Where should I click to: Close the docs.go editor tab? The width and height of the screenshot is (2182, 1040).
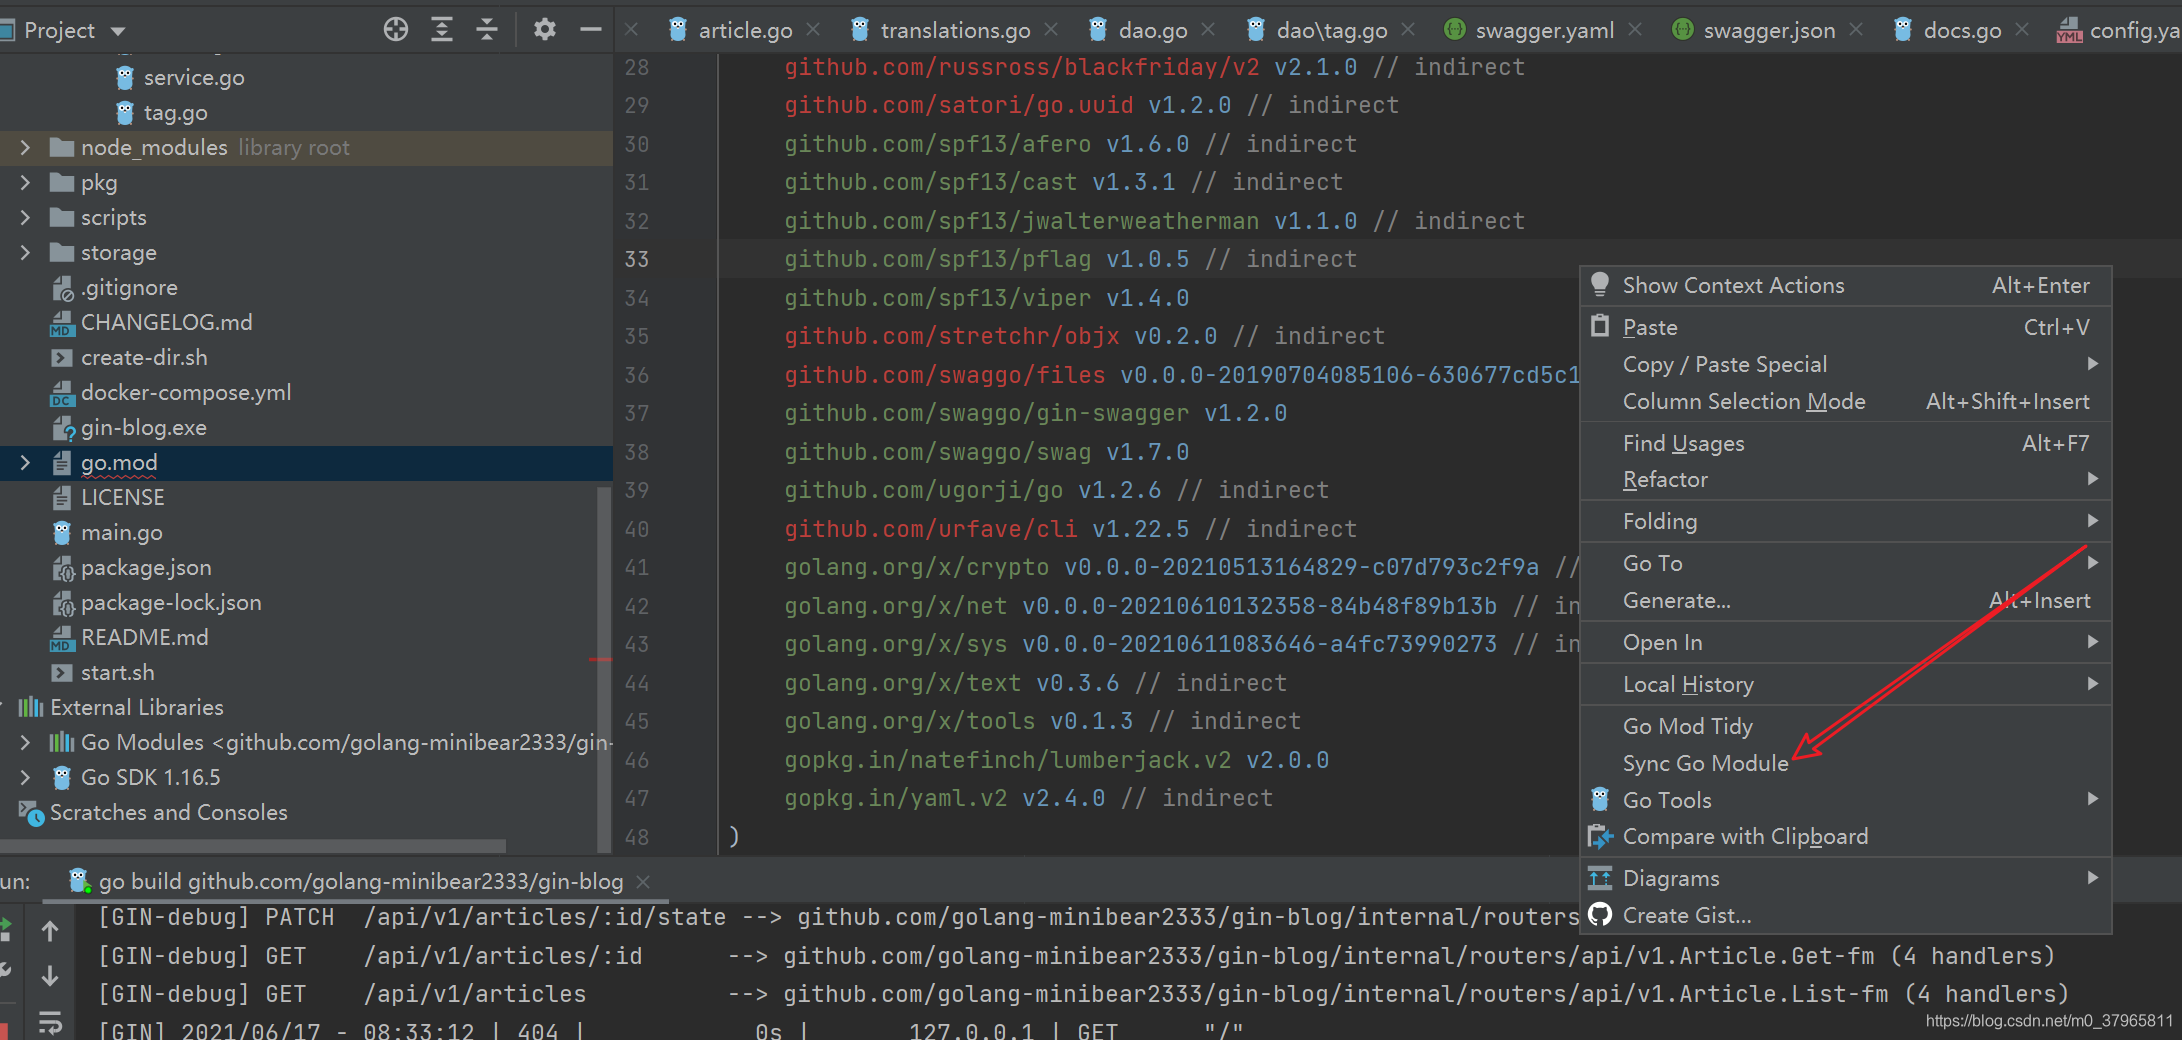[2022, 29]
